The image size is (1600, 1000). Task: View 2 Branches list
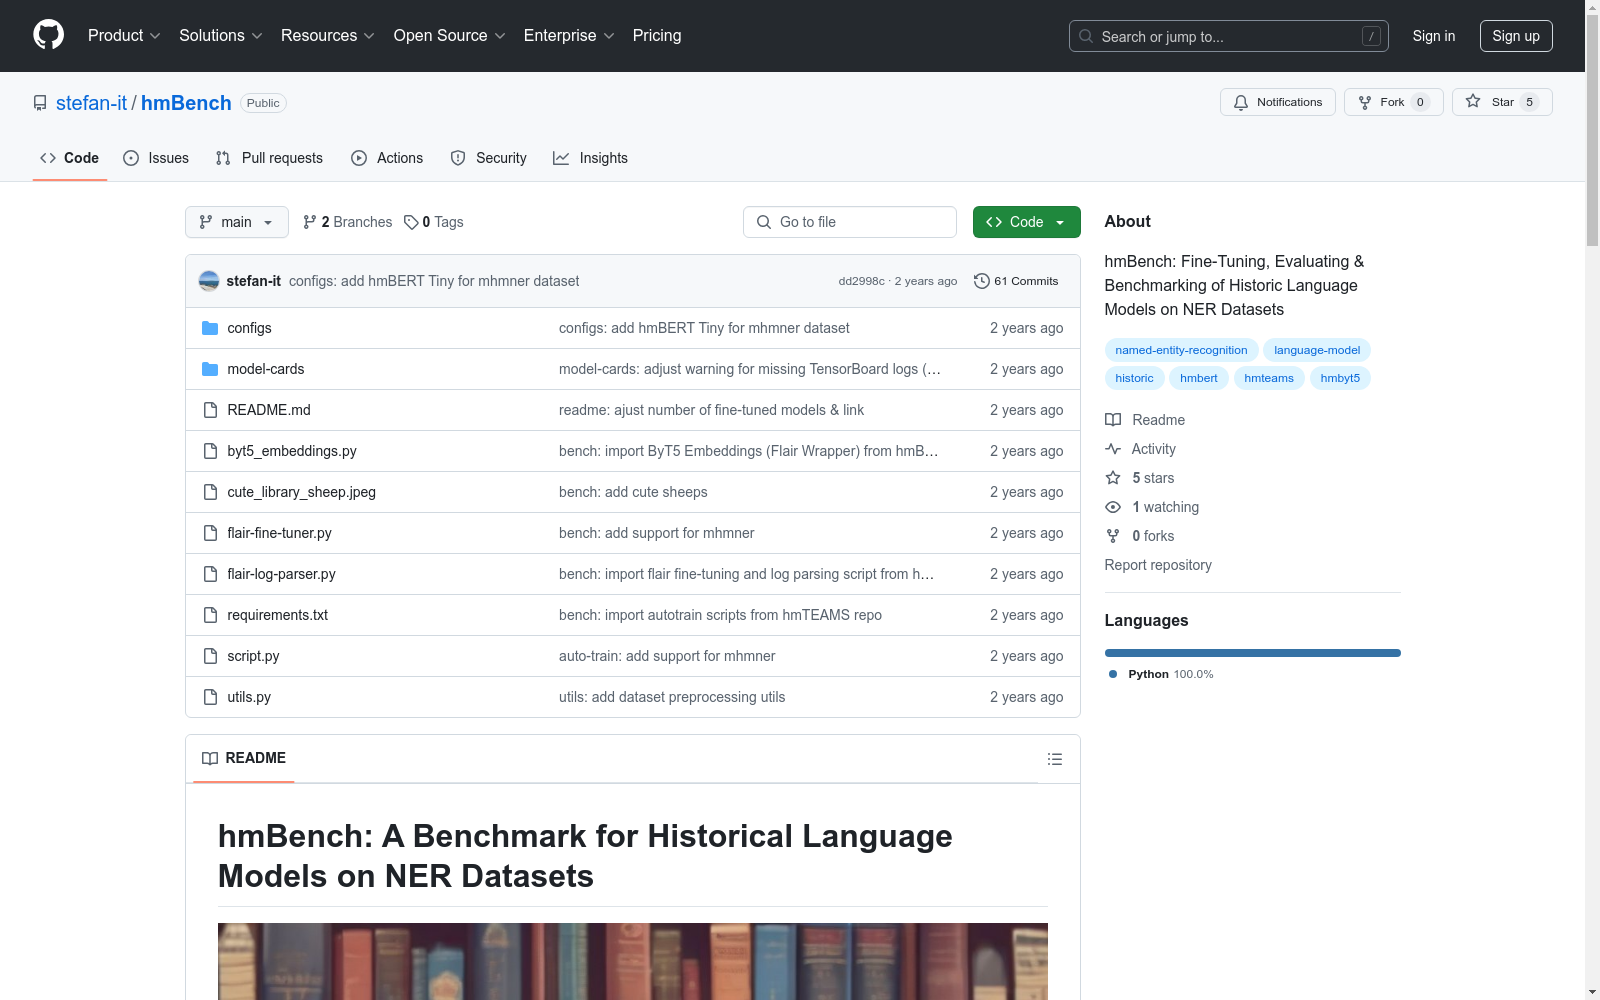tap(348, 222)
